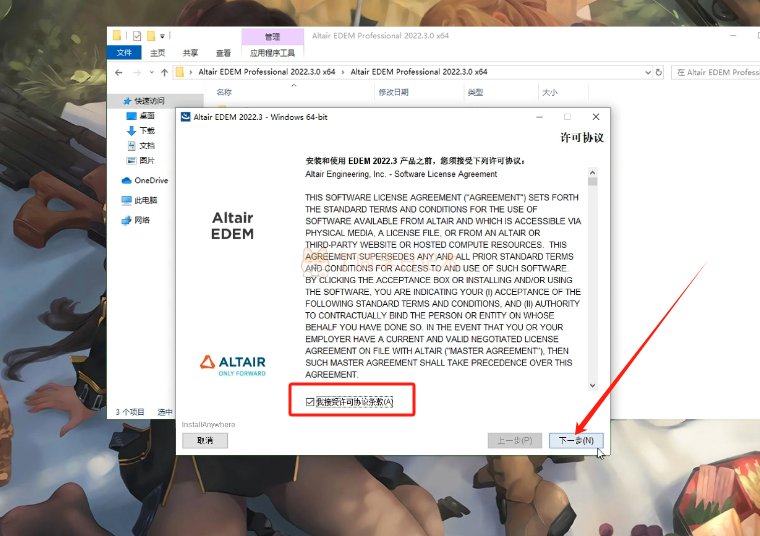Click the breadcrumb chevron between the two folders
Screen dimensions: 760x536
[x=343, y=72]
